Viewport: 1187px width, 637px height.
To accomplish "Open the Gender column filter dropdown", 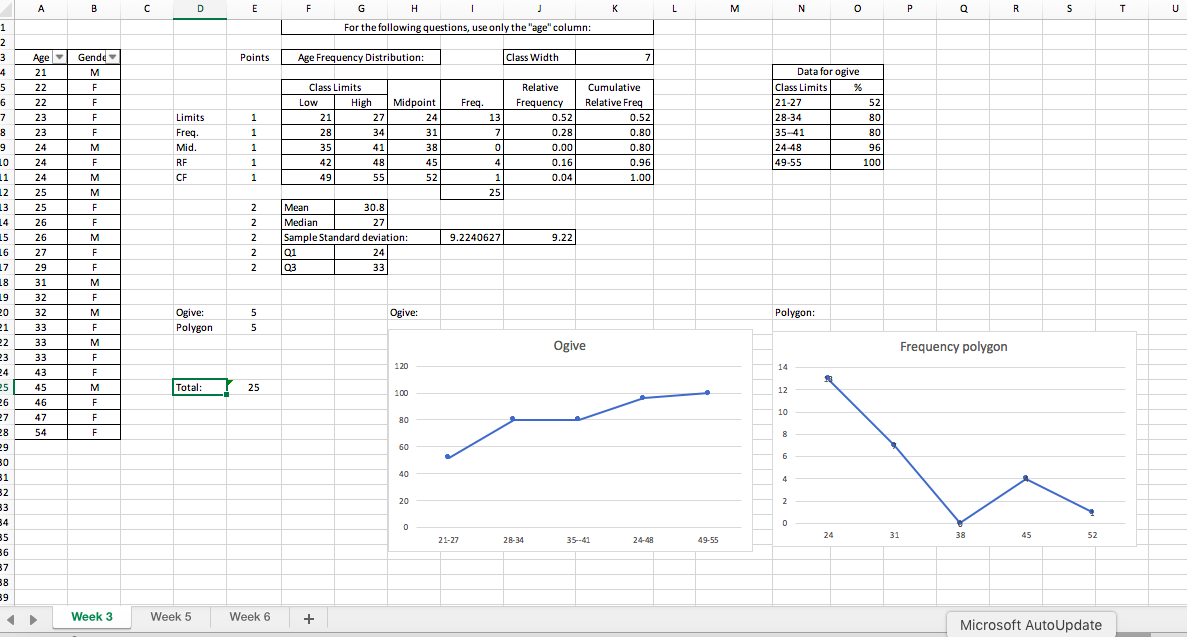I will click(112, 57).
